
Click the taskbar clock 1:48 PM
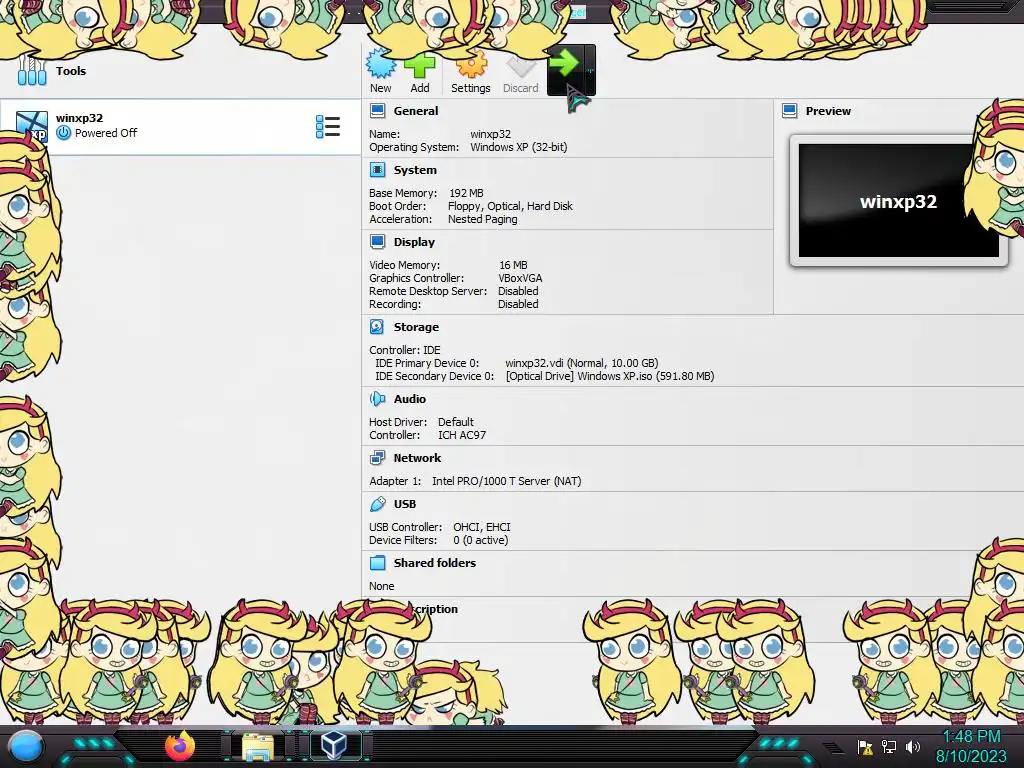tap(971, 737)
